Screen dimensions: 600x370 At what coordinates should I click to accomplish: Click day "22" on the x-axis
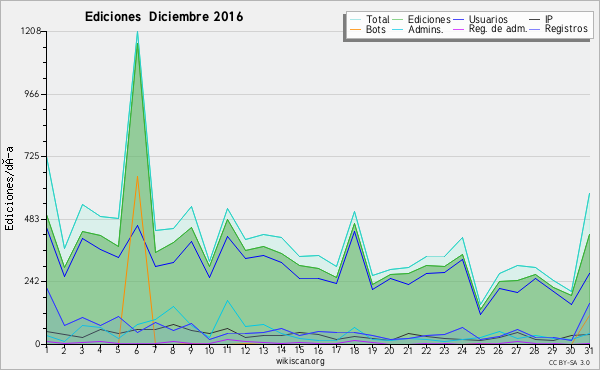coord(426,350)
